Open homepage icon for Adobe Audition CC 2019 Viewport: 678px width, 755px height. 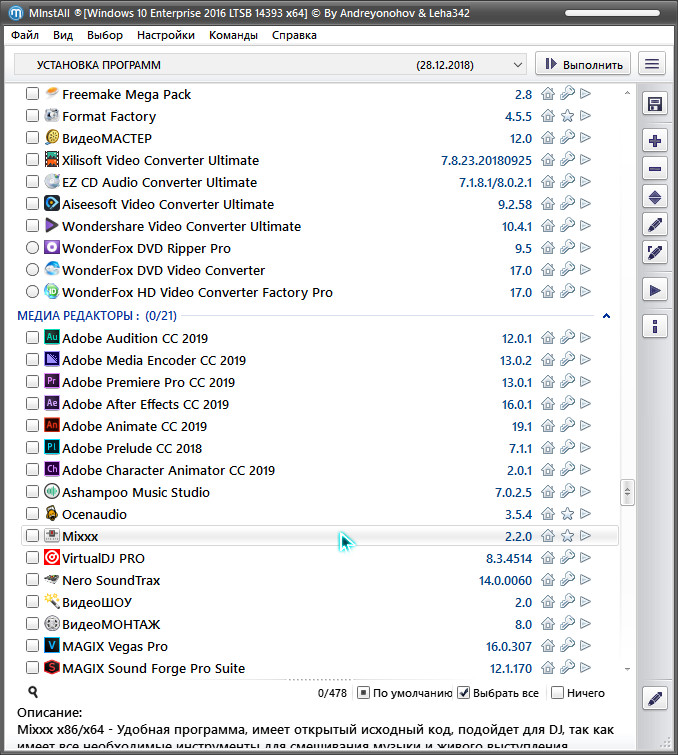[548, 338]
